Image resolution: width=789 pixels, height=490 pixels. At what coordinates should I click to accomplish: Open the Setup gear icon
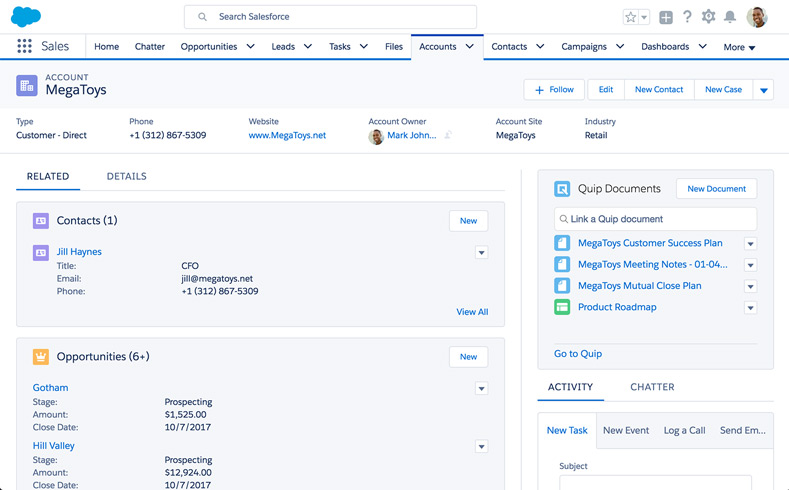709,17
